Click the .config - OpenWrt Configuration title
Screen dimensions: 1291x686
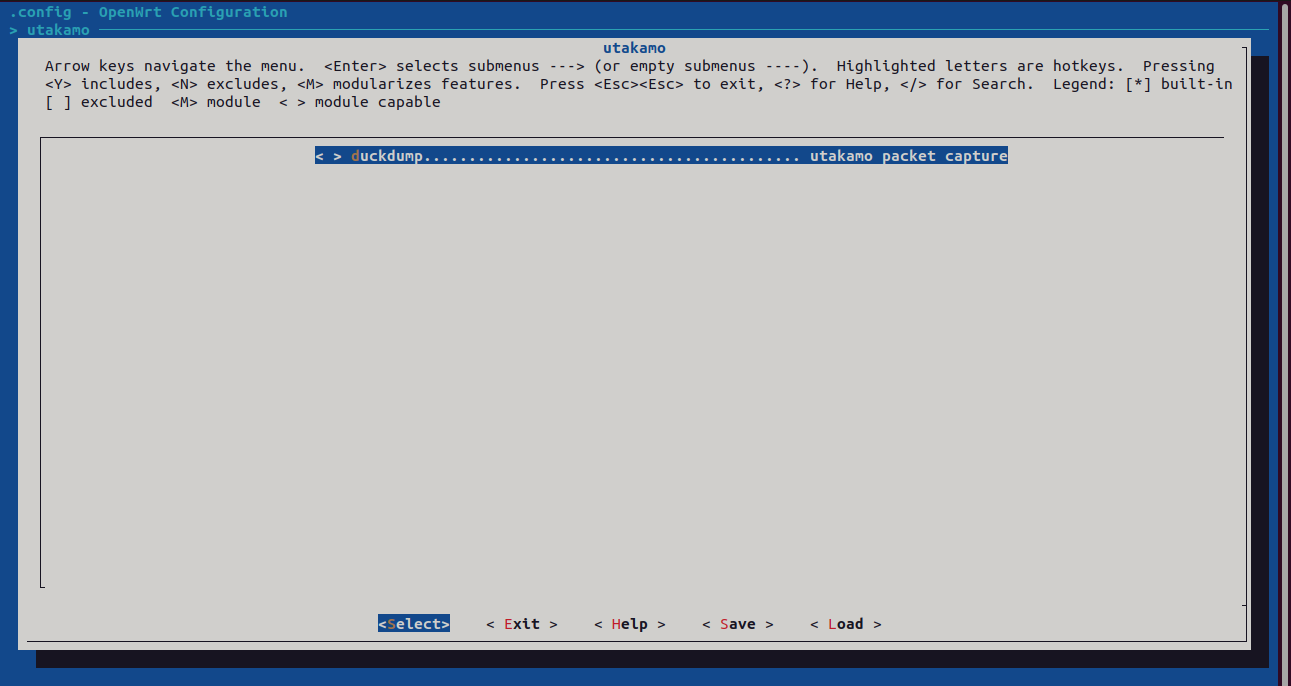(x=148, y=12)
